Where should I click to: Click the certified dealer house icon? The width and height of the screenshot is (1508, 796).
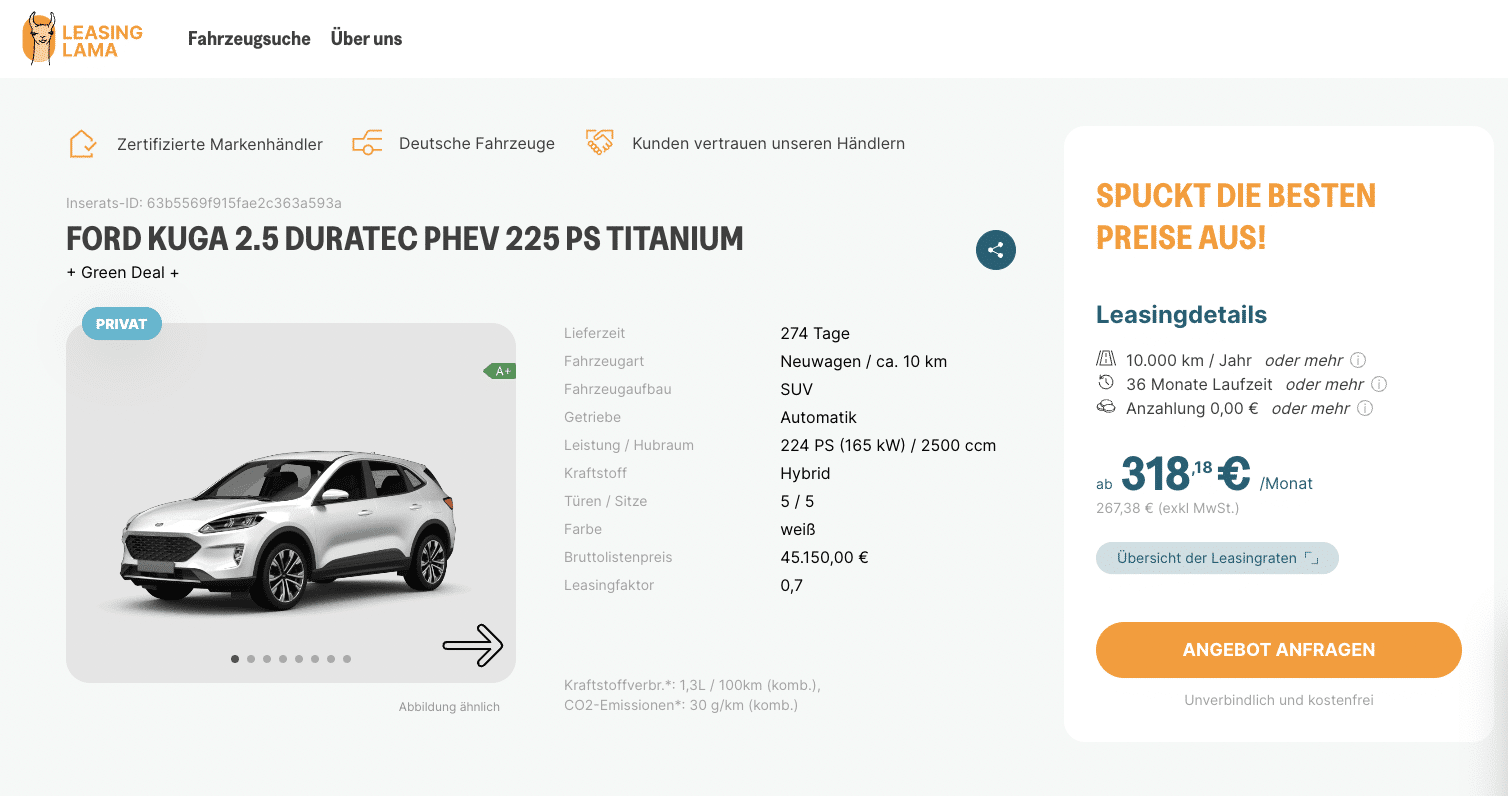tap(83, 144)
